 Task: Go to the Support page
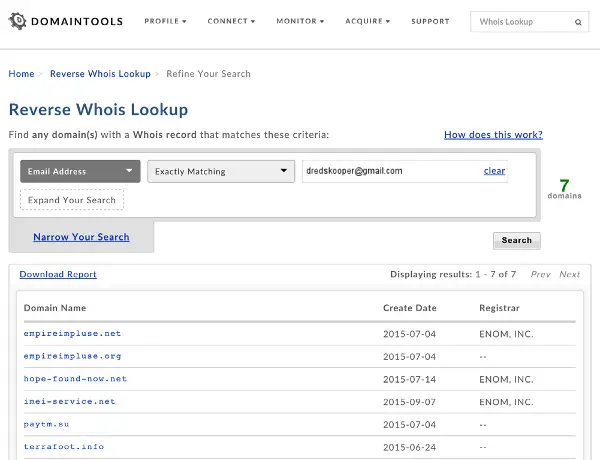pos(430,21)
